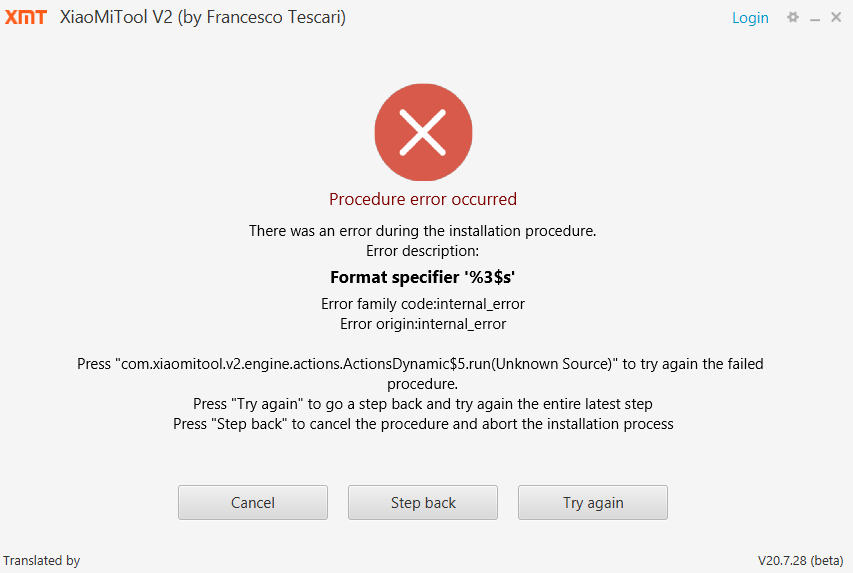The width and height of the screenshot is (853, 573).
Task: Click the 'Translated by' footer text
Action: [42, 561]
